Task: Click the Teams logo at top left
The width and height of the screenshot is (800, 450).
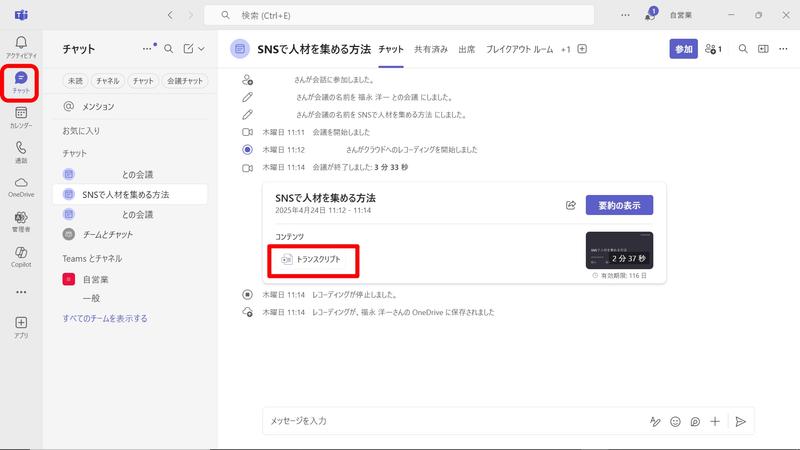Action: pyautogui.click(x=21, y=15)
